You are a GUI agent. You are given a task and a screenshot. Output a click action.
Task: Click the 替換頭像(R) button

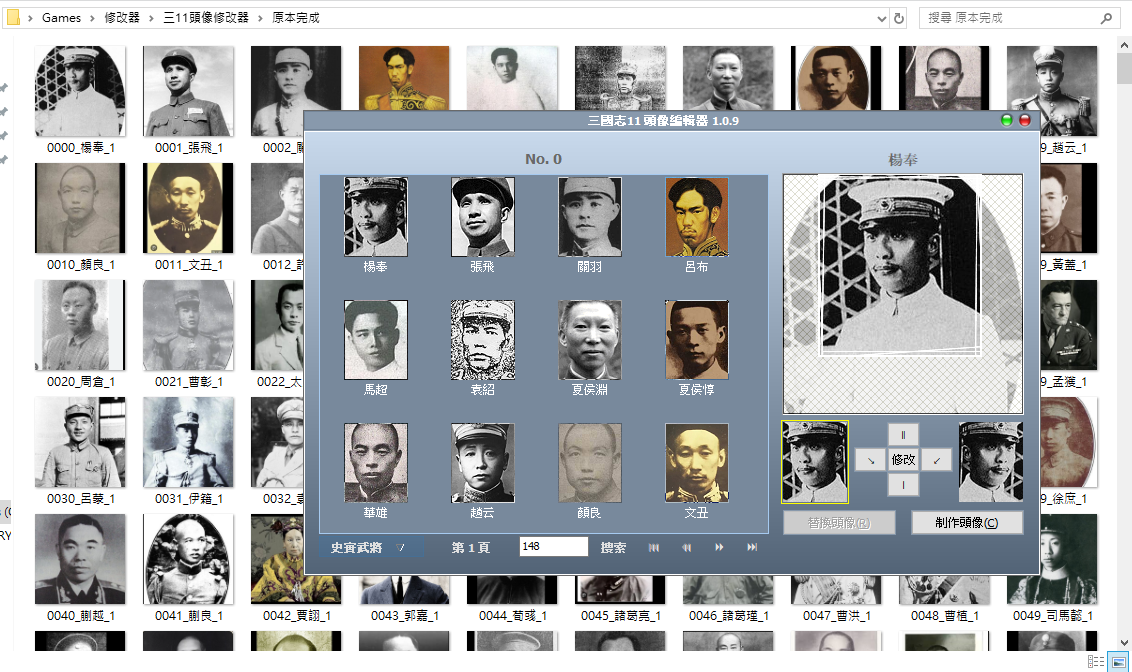click(839, 523)
